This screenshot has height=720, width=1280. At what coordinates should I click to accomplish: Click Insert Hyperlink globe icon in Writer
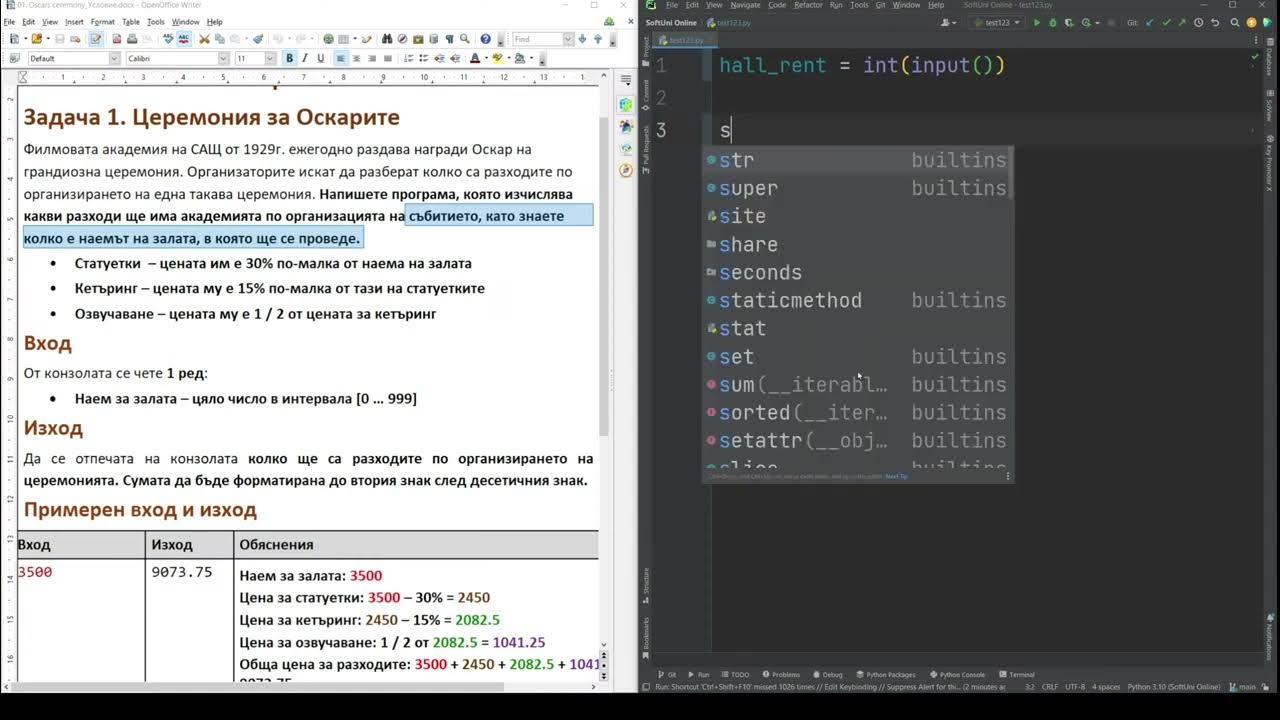pyautogui.click(x=328, y=39)
